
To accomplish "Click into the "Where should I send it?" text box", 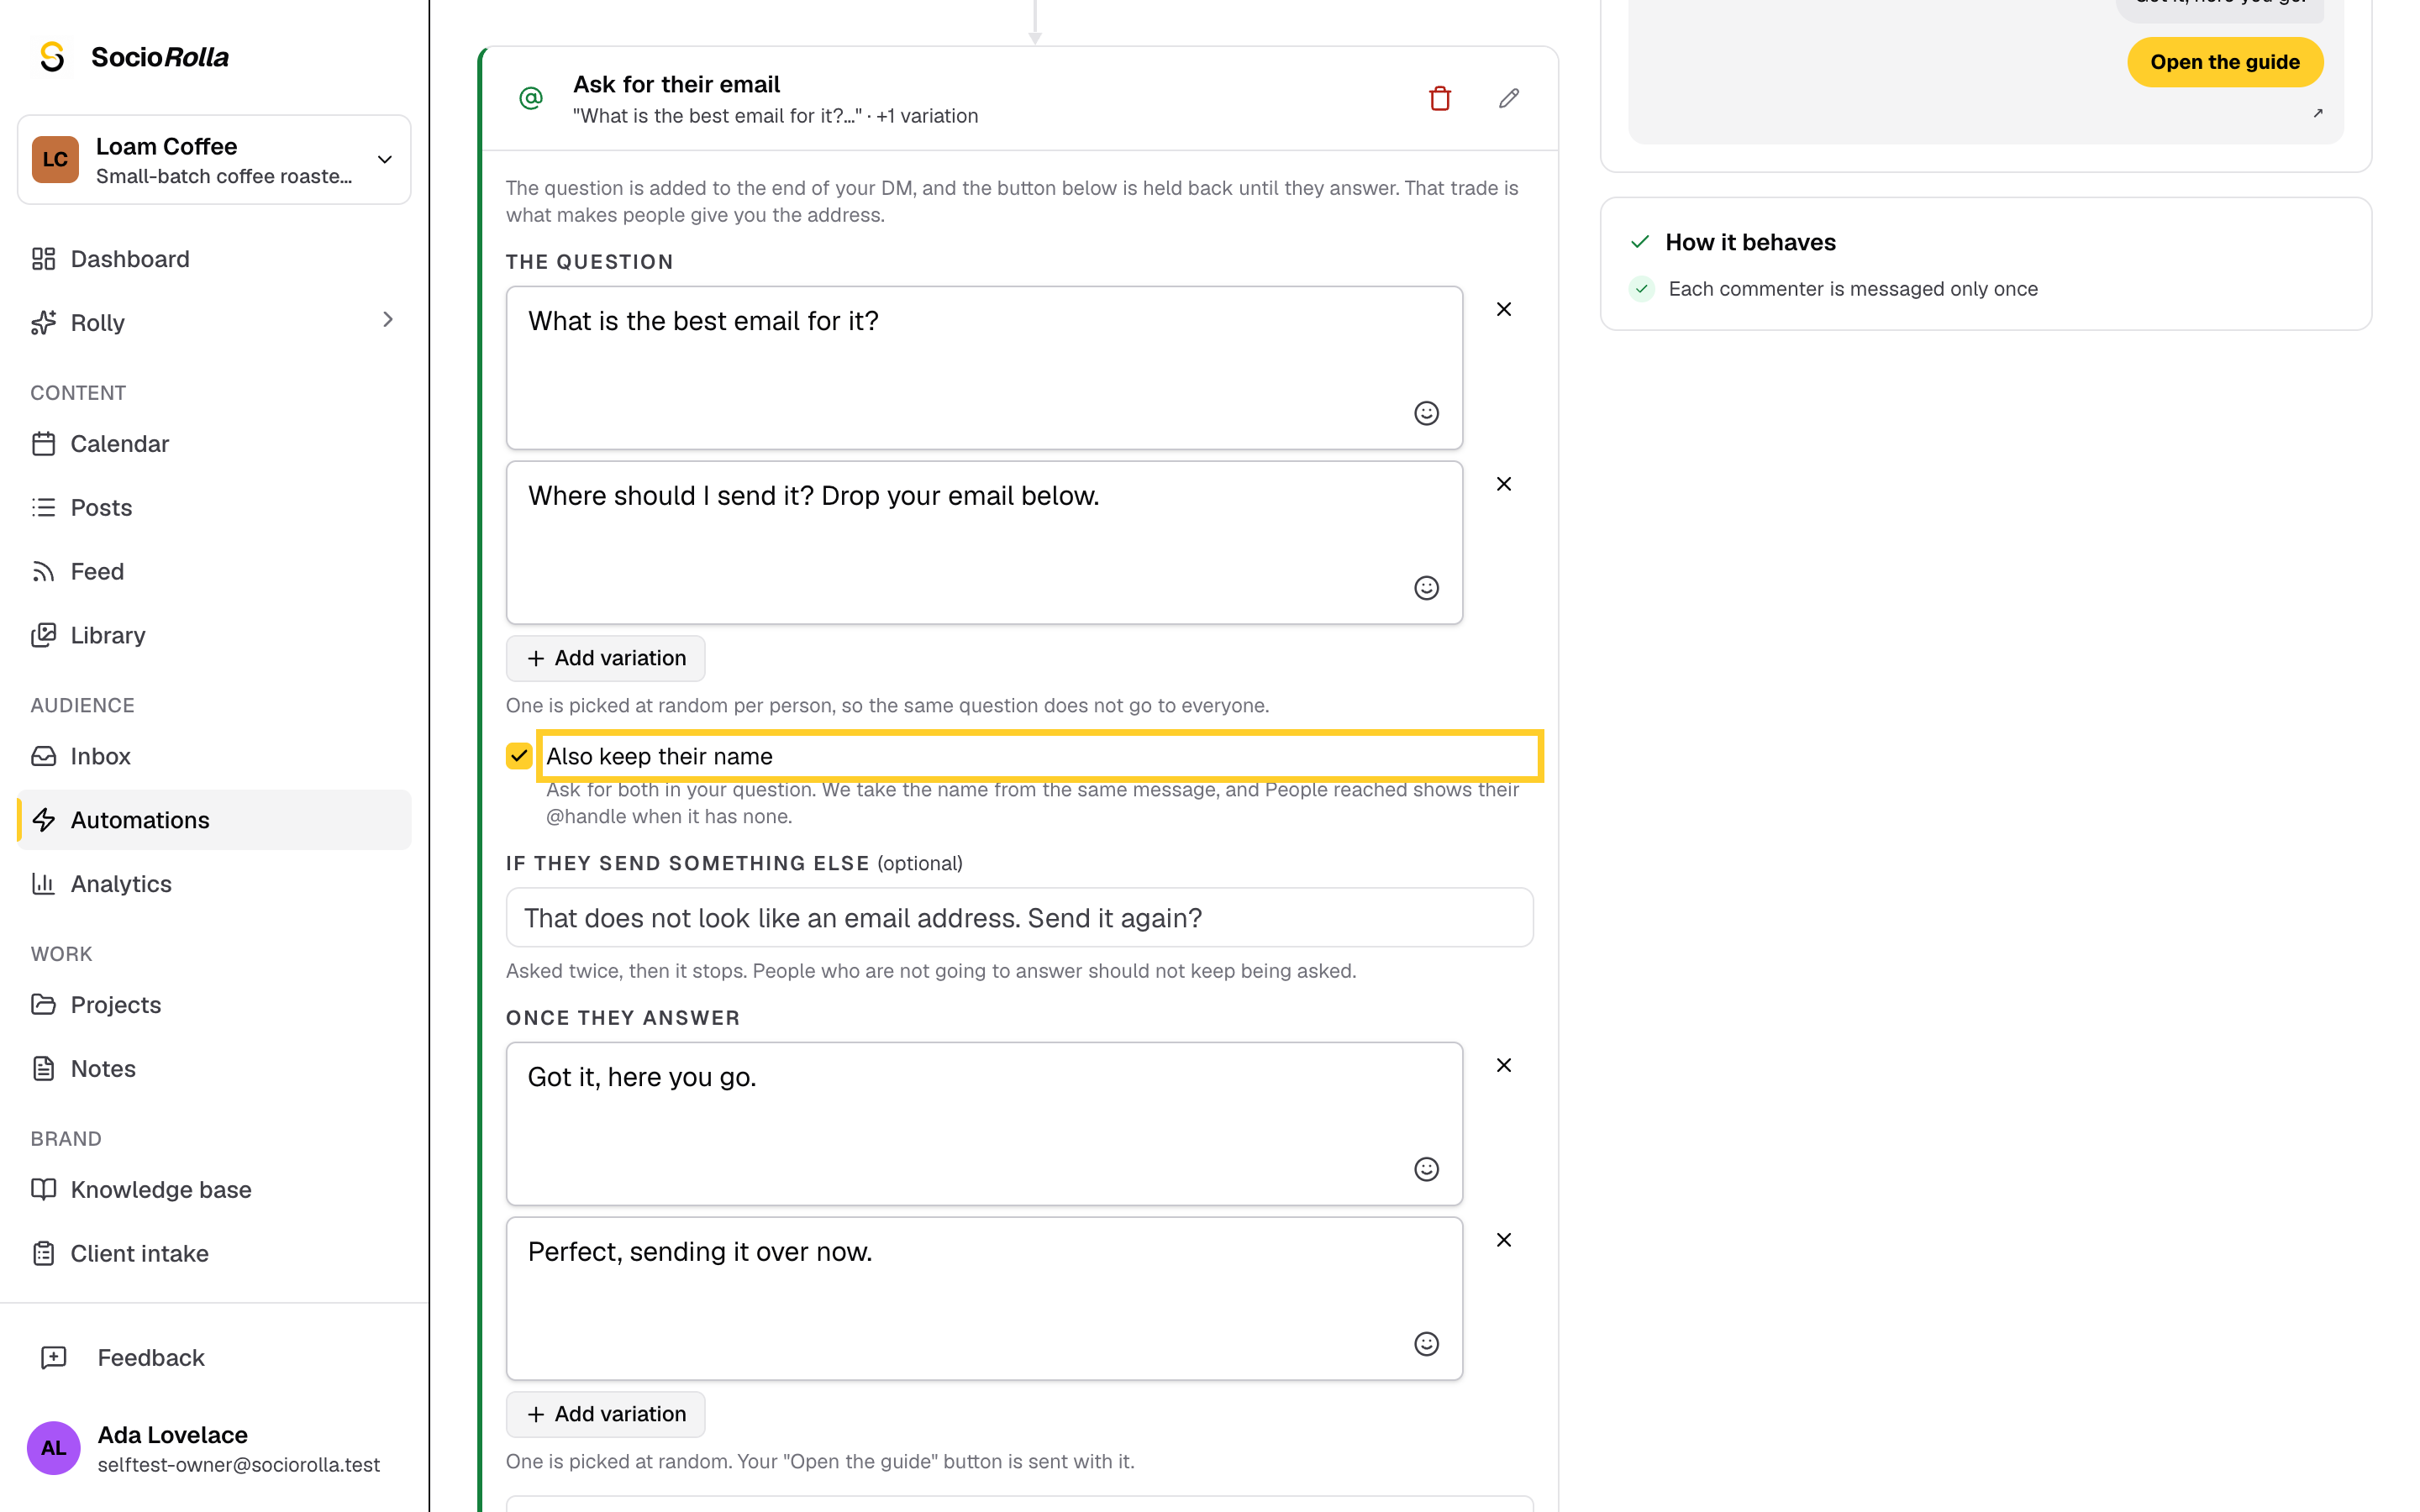I will 984,543.
